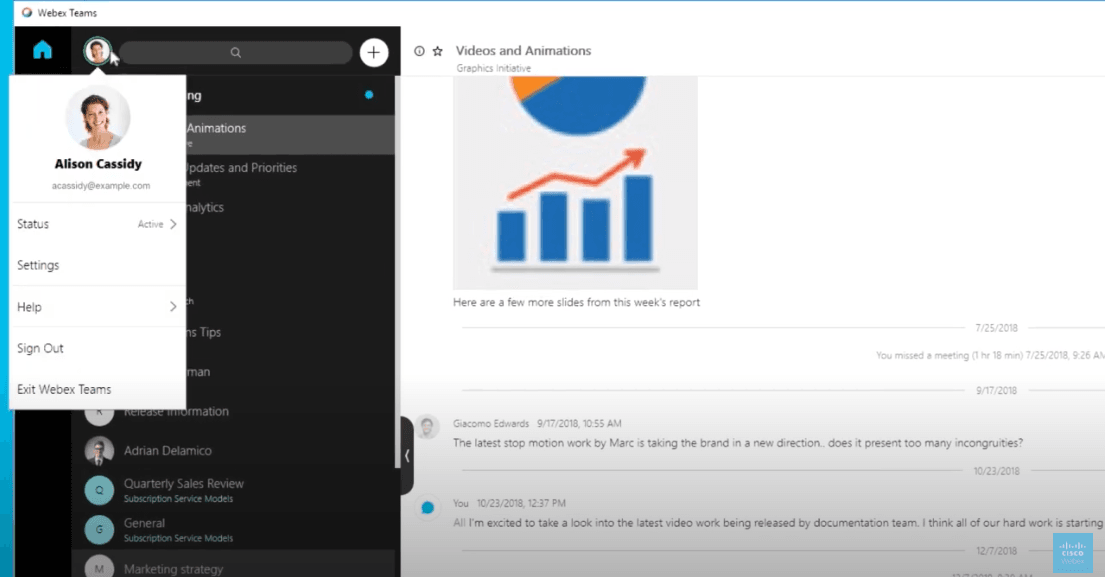Click the Status menu entry label
The image size is (1105, 577).
[33, 224]
